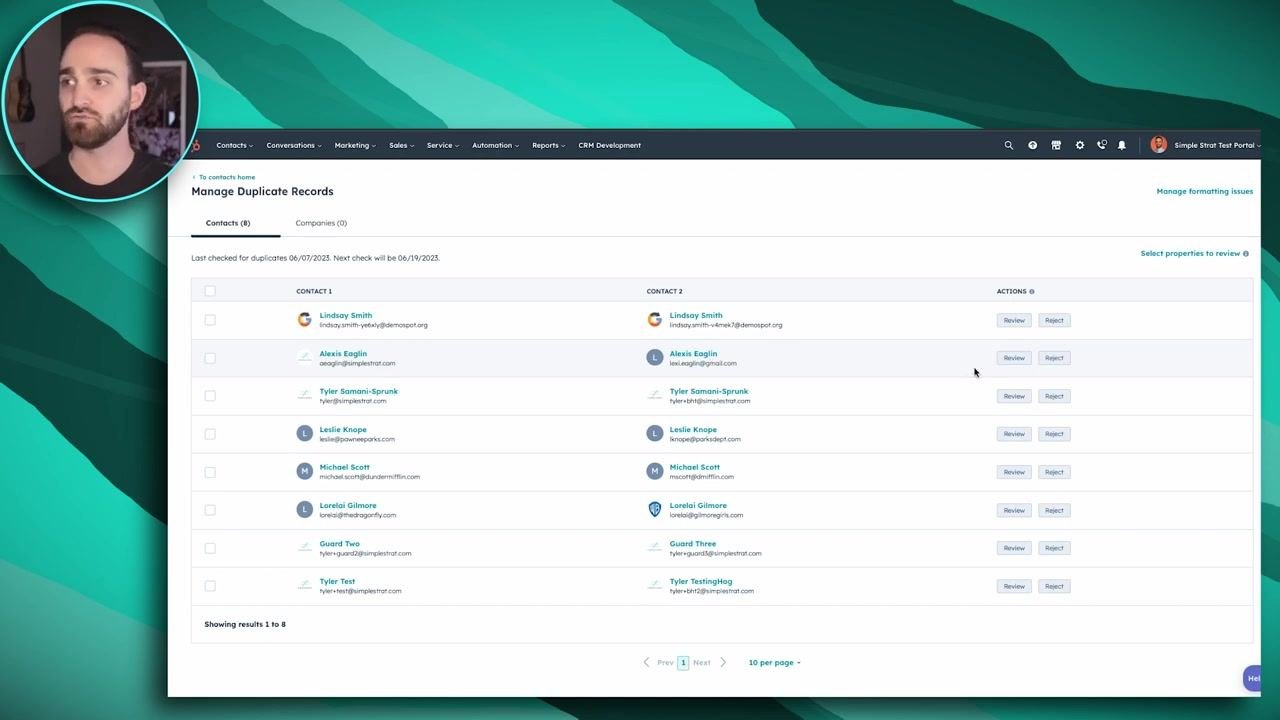Click Reject for Alexis Eaglin row
This screenshot has height=720, width=1280.
coord(1054,358)
